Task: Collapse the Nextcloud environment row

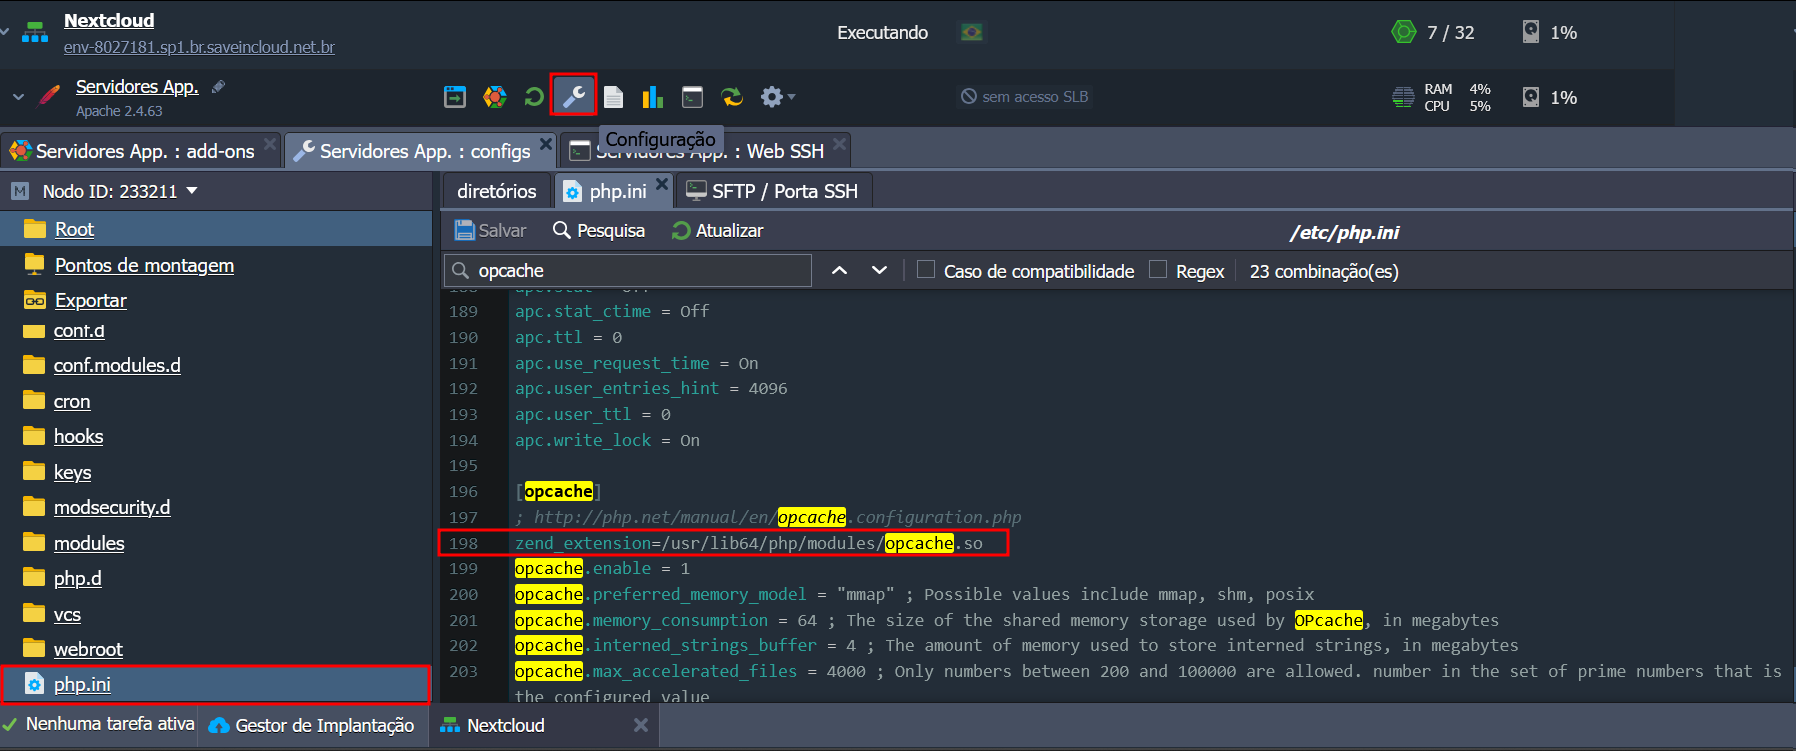Action: [x=5, y=32]
